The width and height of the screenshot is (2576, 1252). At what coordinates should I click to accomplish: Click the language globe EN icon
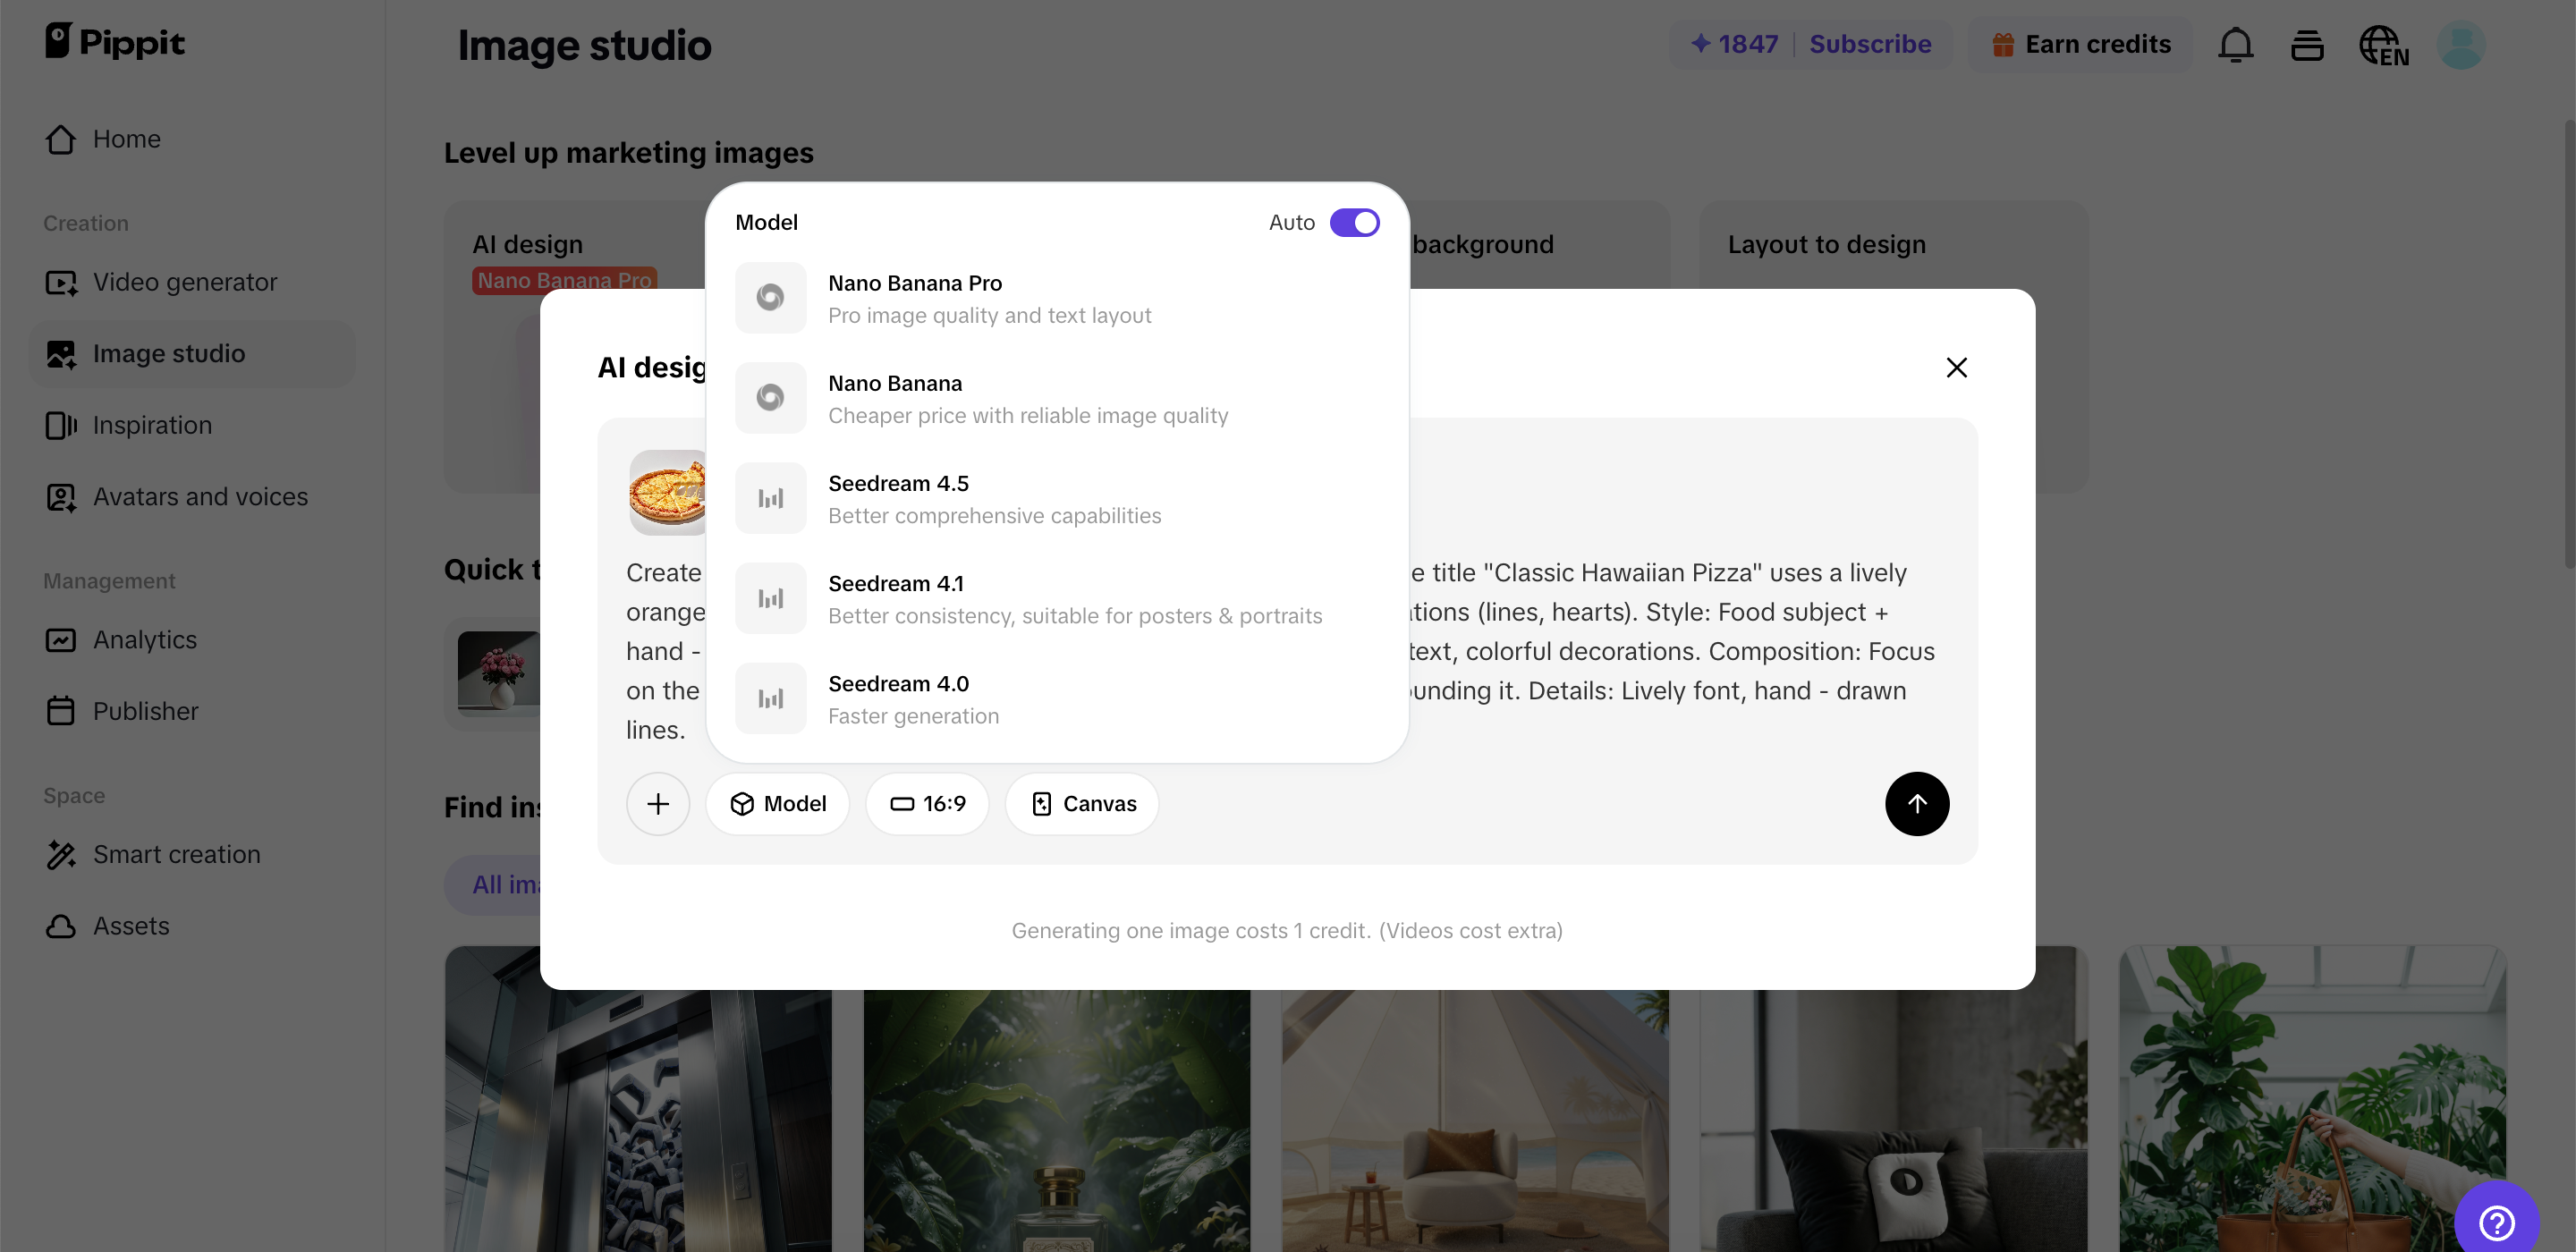point(2383,45)
